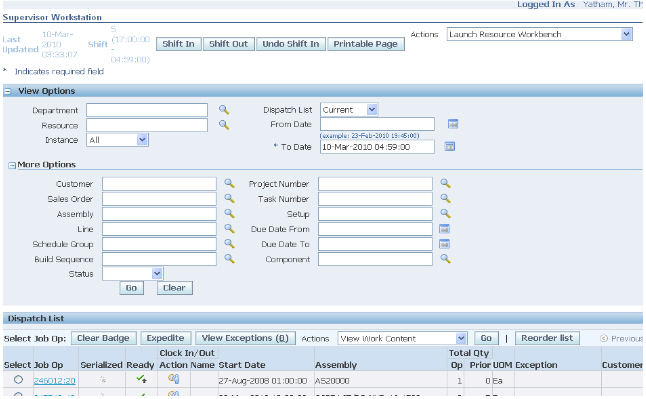Screen dimensions: 646x399
Task: Click the Ready checkmark icon for job 246012:20
Action: coord(142,379)
